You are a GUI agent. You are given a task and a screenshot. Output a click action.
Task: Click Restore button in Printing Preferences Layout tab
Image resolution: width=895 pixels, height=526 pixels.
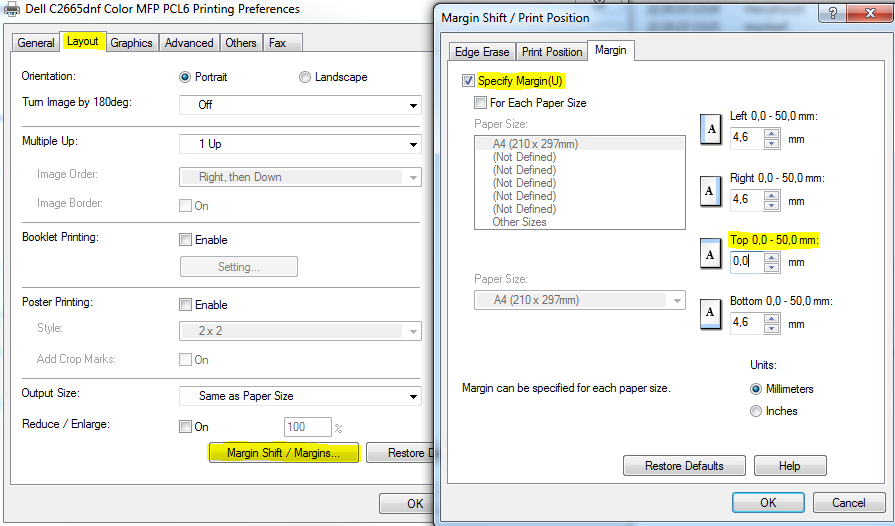[x=401, y=453]
